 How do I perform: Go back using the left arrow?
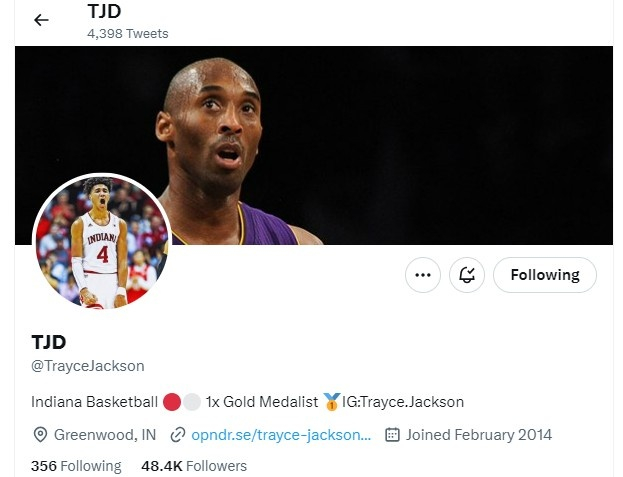coord(41,20)
